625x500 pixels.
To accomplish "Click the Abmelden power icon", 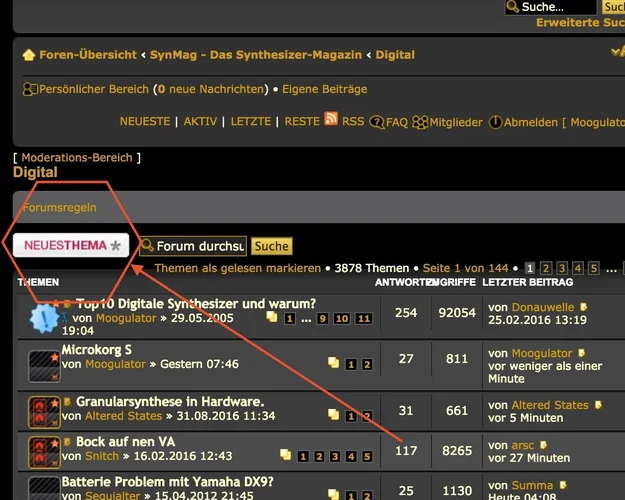I will coord(495,122).
